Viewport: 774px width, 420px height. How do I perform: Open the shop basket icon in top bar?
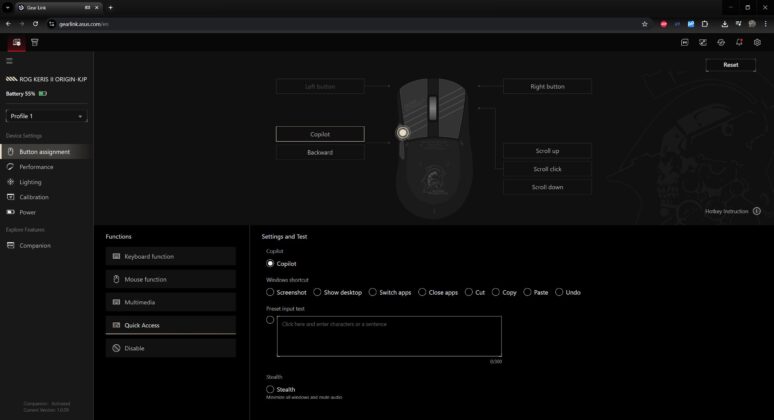pyautogui.click(x=35, y=42)
